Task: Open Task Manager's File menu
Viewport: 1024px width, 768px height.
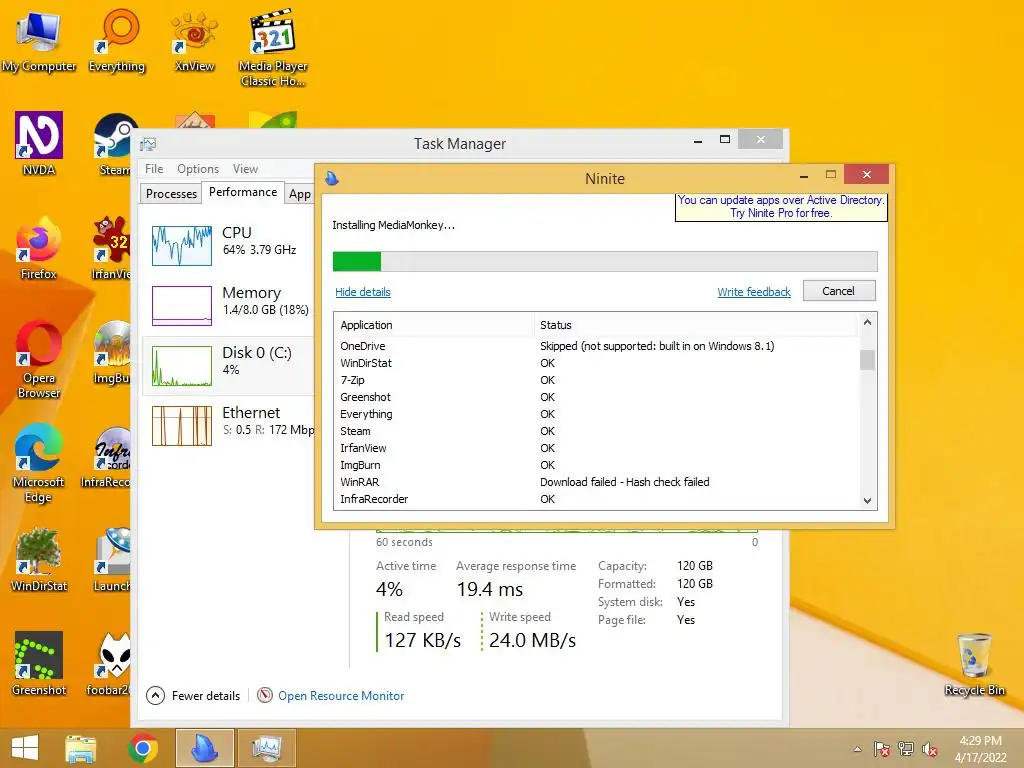Action: [x=154, y=168]
